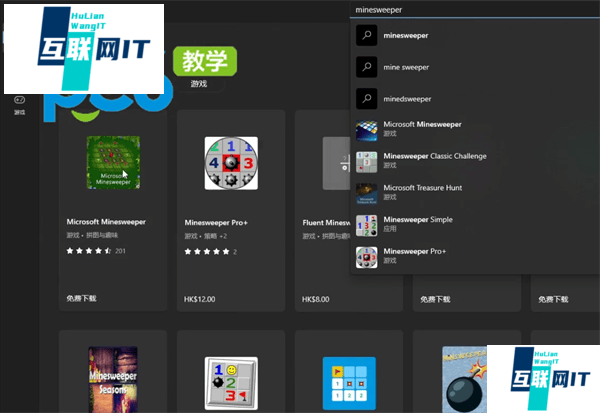Click the Microsoft Minesweeper card title
The height and width of the screenshot is (413, 600).
[x=106, y=222]
